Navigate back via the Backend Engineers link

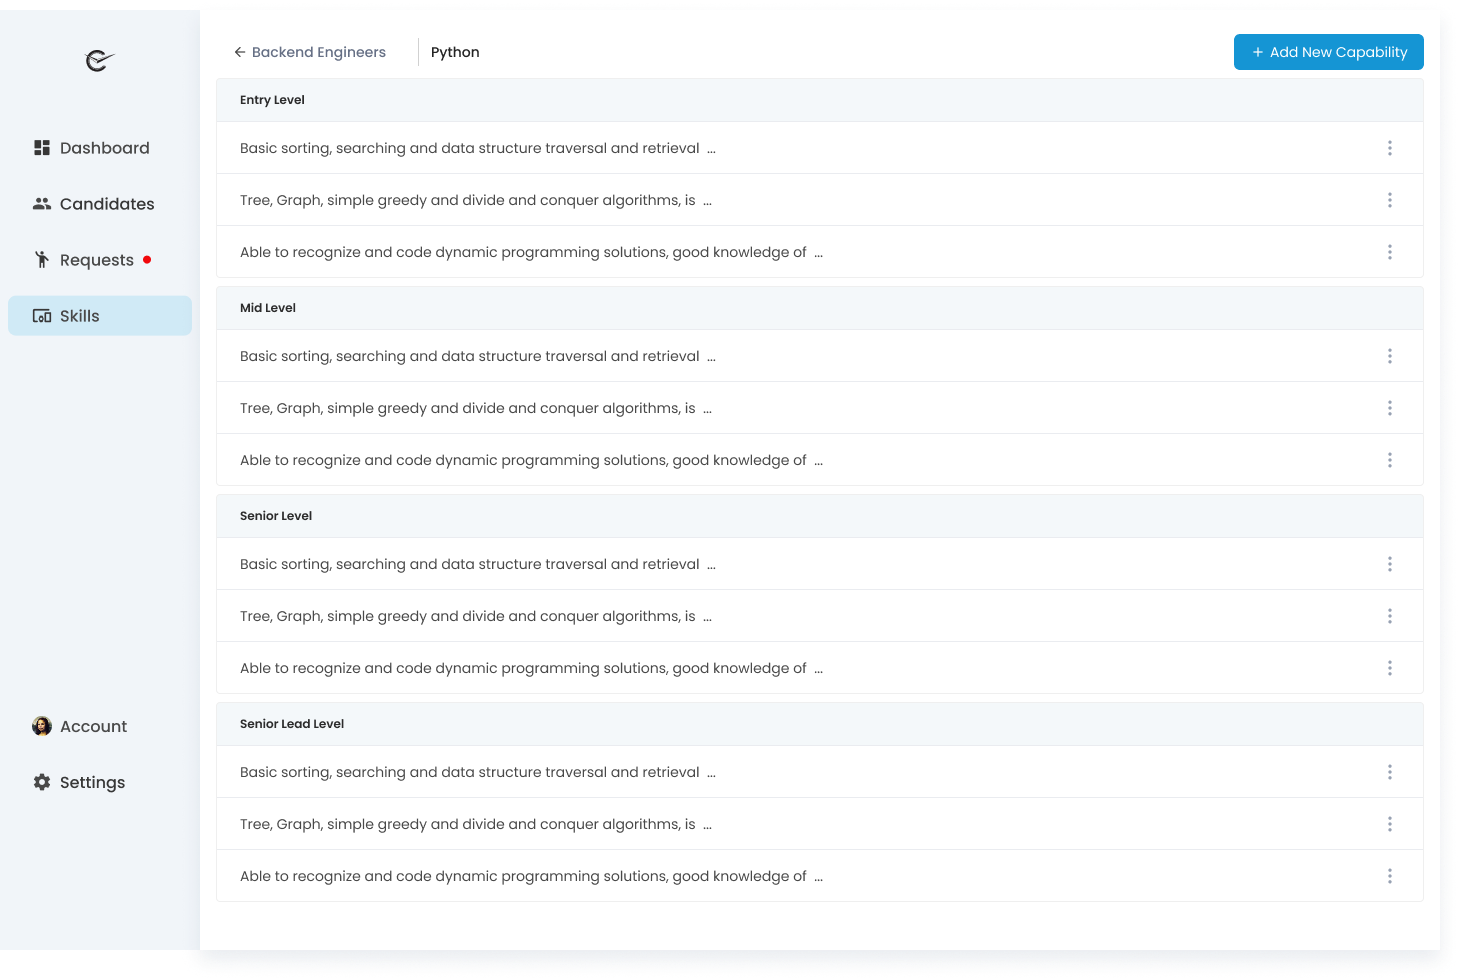click(319, 51)
